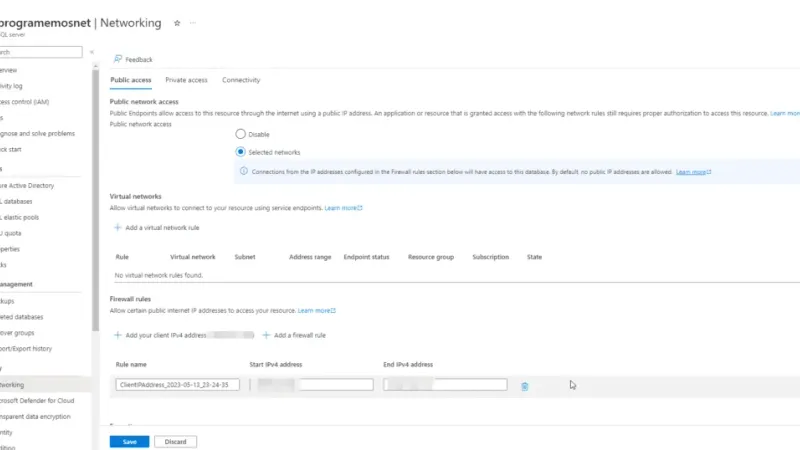The height and width of the screenshot is (450, 800).
Task: Click plus icon to add a firewall rule
Action: (x=267, y=335)
